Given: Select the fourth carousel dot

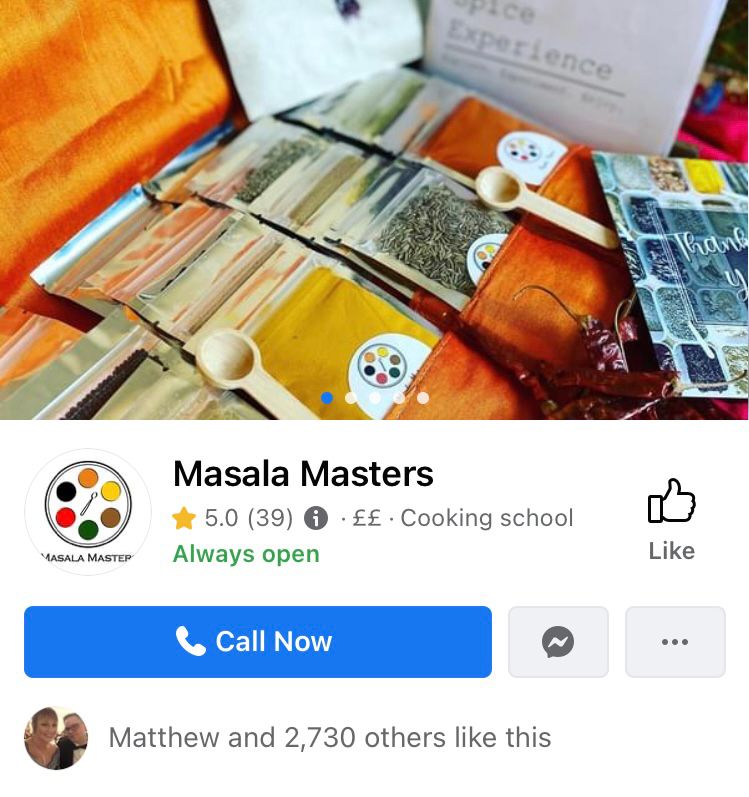Looking at the screenshot, I should 399,398.
